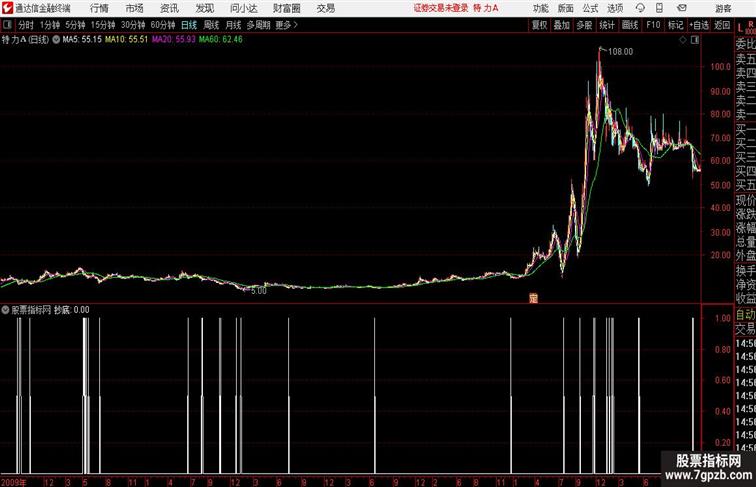Switch to the 30分钟 period tab
The height and width of the screenshot is (487, 756).
[133, 25]
